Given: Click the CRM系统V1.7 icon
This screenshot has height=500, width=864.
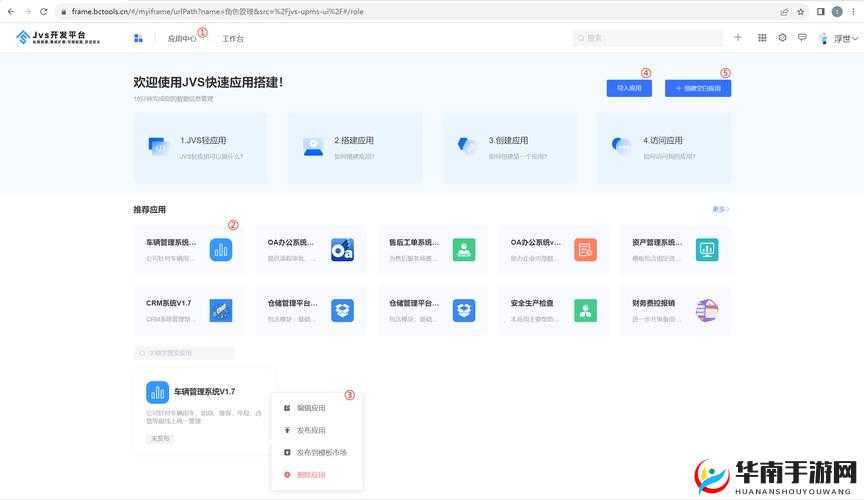Looking at the screenshot, I should [x=221, y=310].
